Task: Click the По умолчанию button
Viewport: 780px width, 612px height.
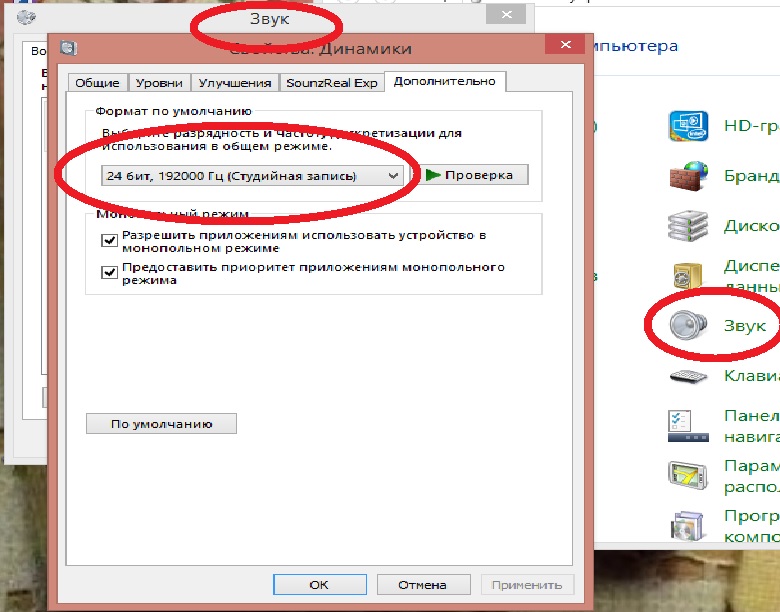Action: pos(161,424)
